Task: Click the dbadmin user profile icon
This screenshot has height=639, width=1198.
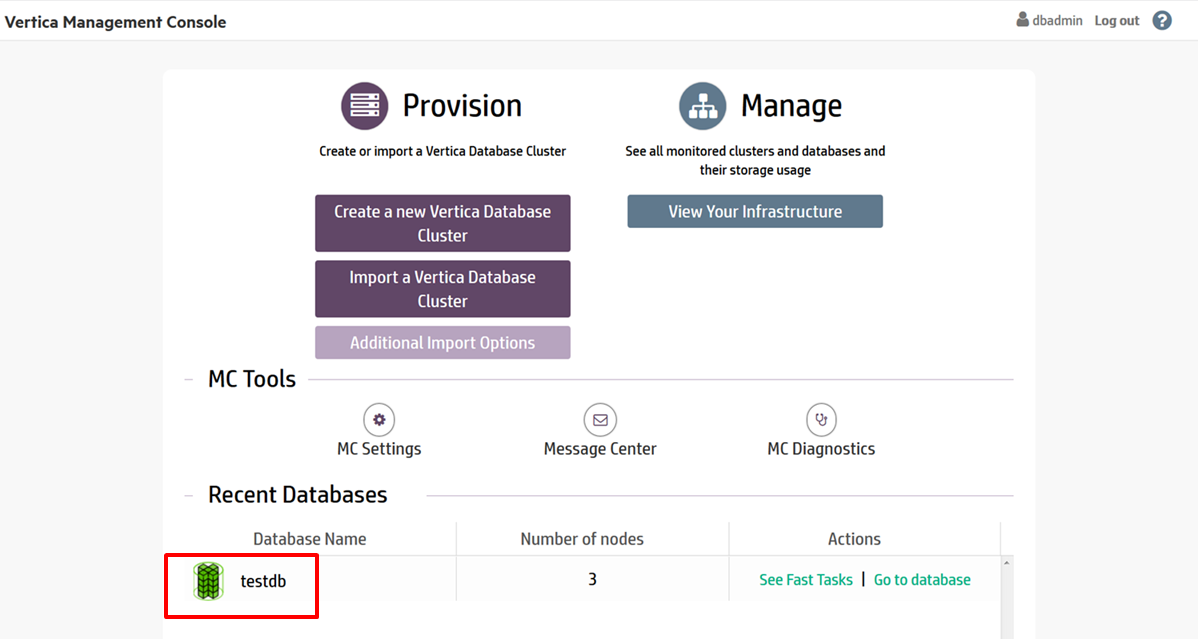Action: [x=1022, y=20]
